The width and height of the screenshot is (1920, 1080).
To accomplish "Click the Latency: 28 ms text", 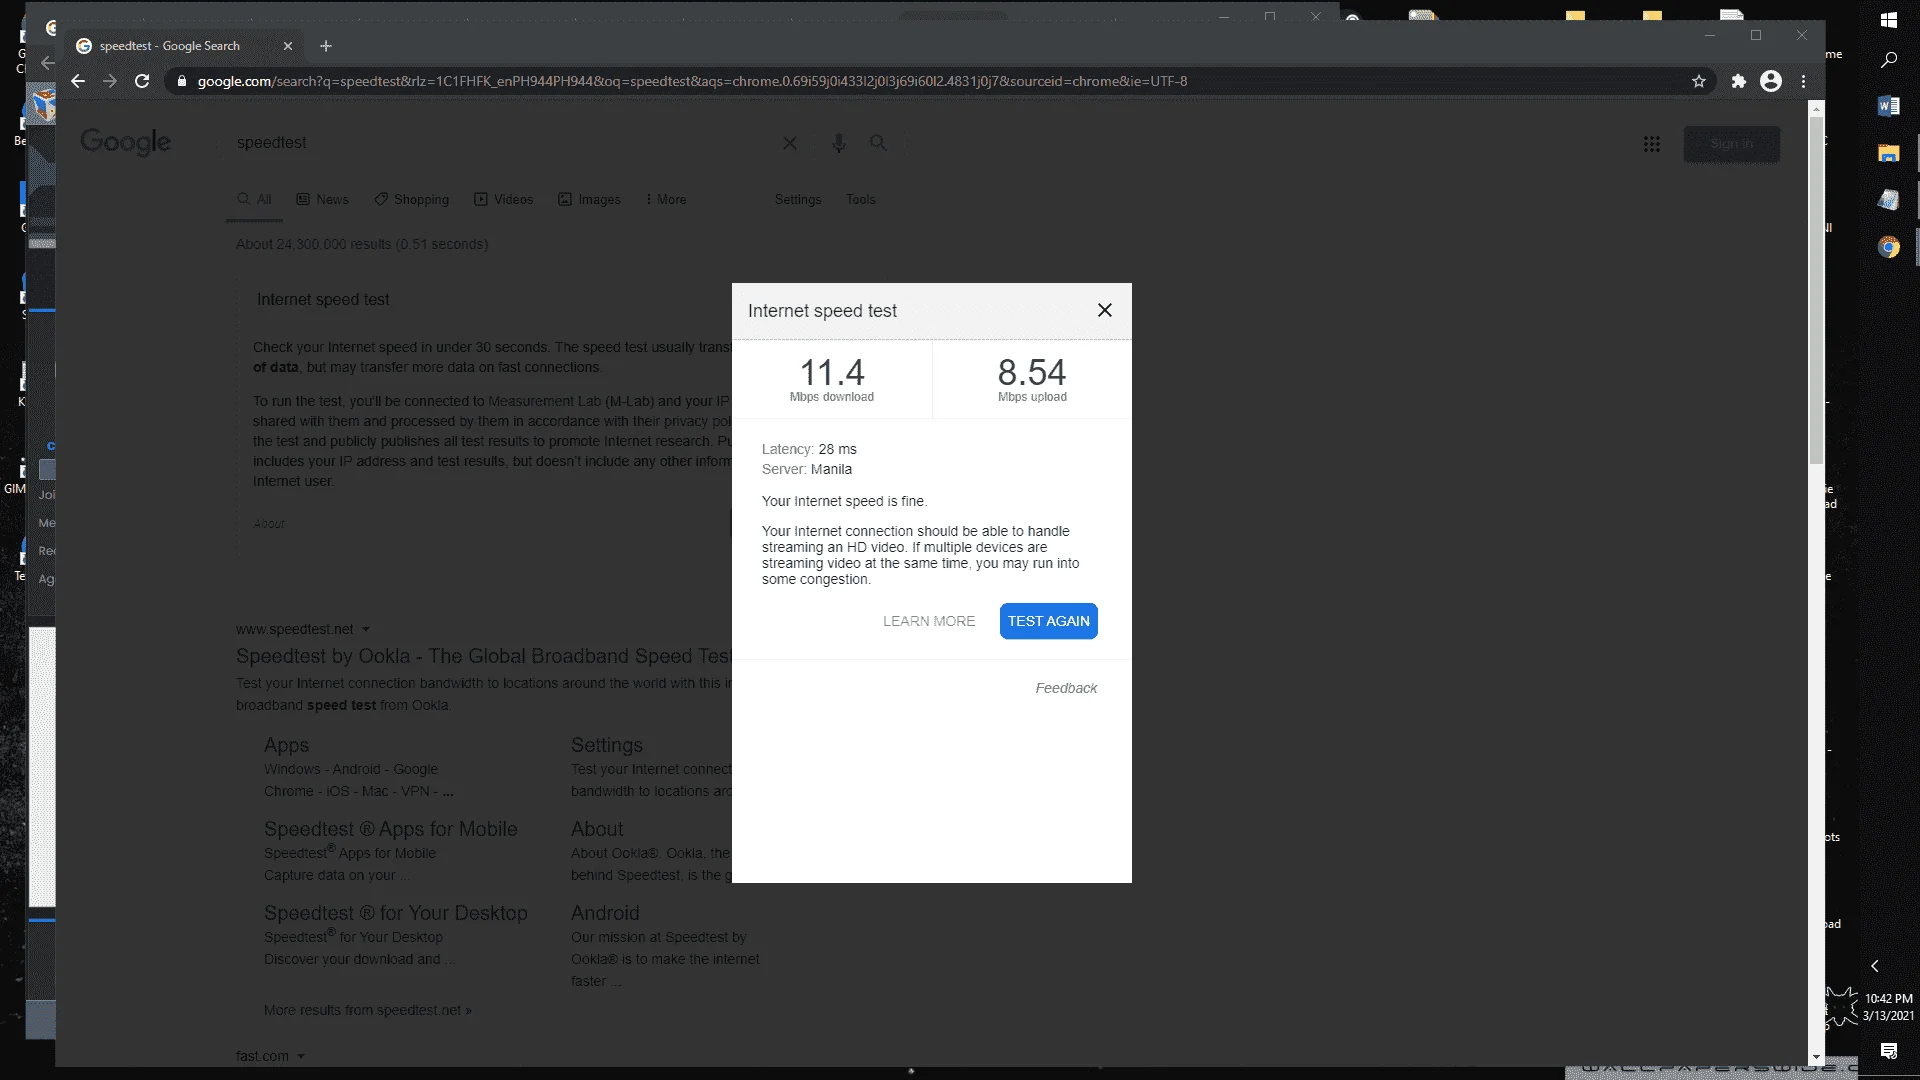I will pyautogui.click(x=809, y=449).
